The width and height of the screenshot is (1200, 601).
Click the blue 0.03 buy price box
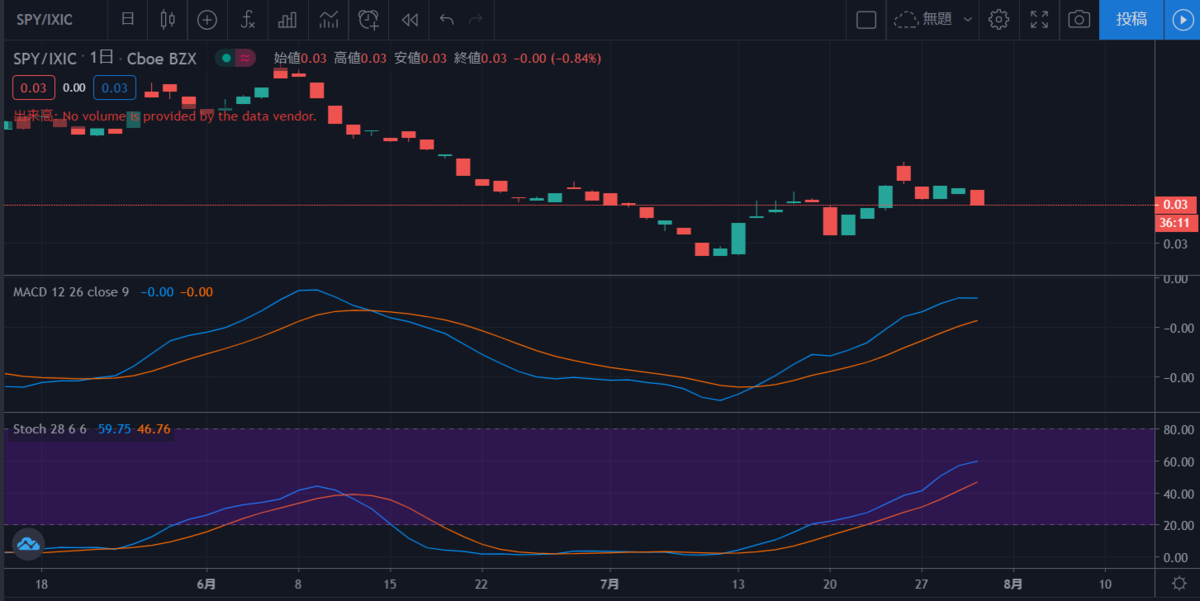(115, 88)
